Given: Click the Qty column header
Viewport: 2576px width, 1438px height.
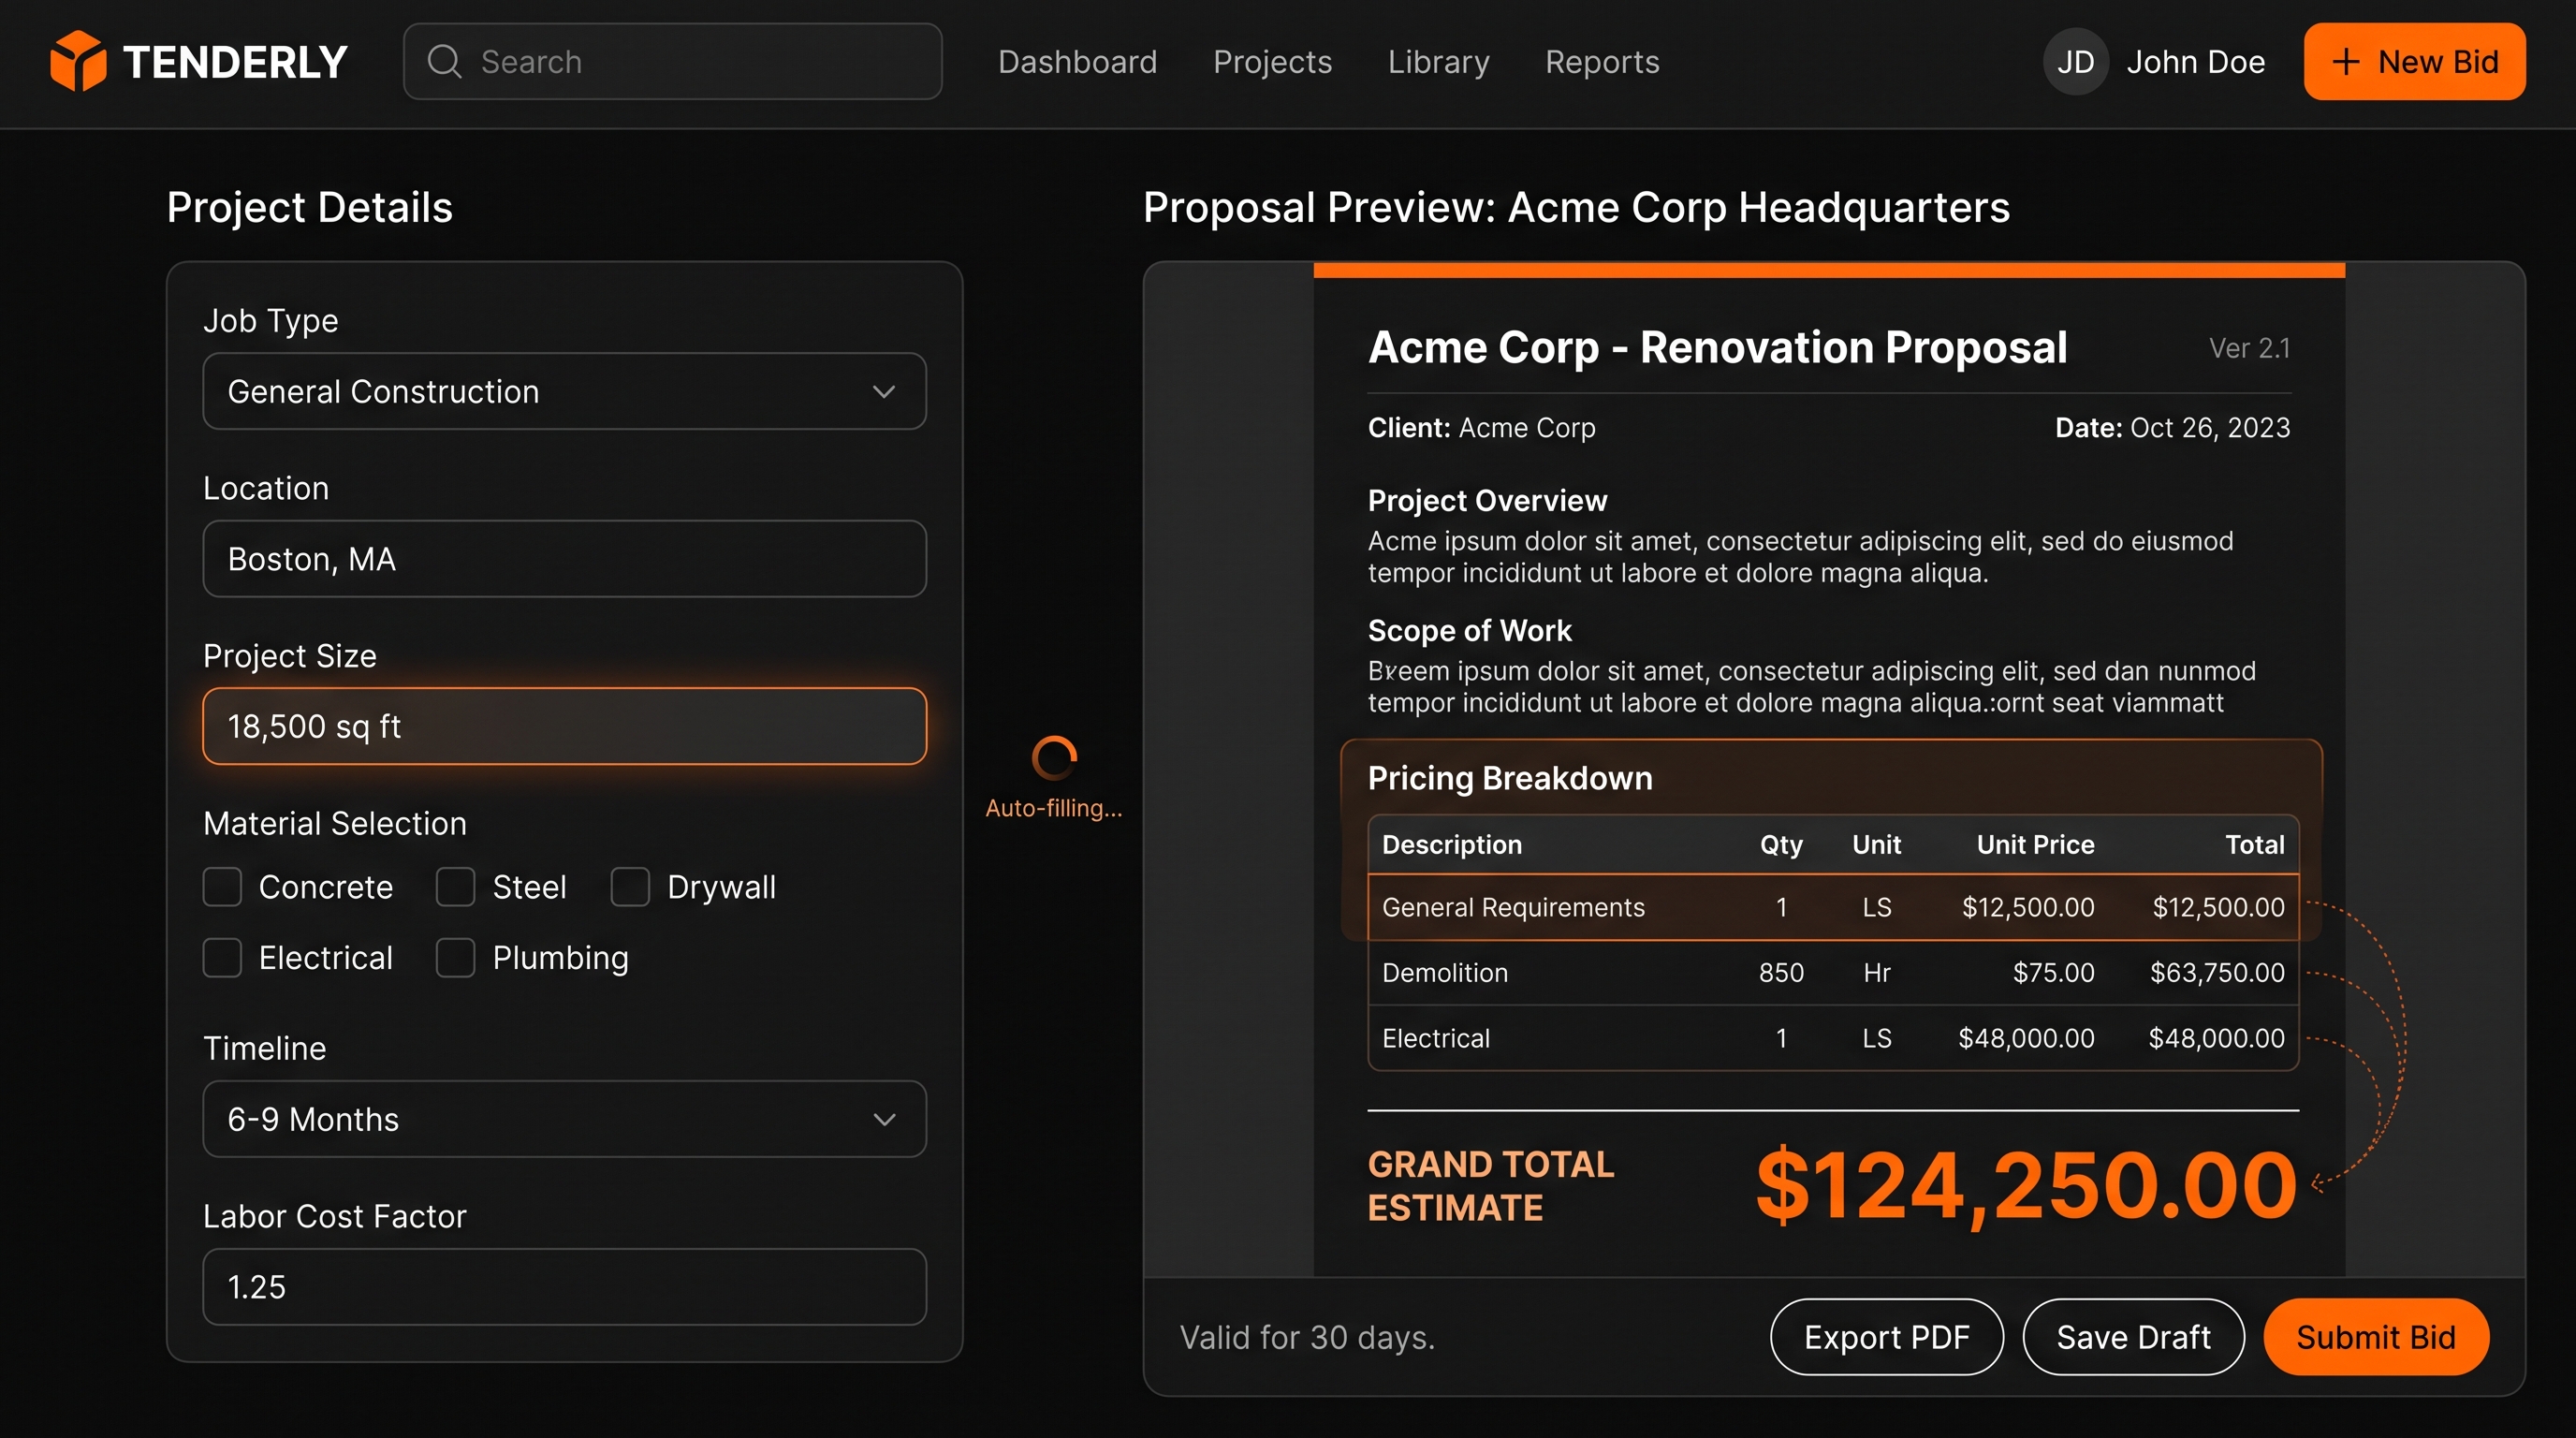Looking at the screenshot, I should tap(1781, 845).
